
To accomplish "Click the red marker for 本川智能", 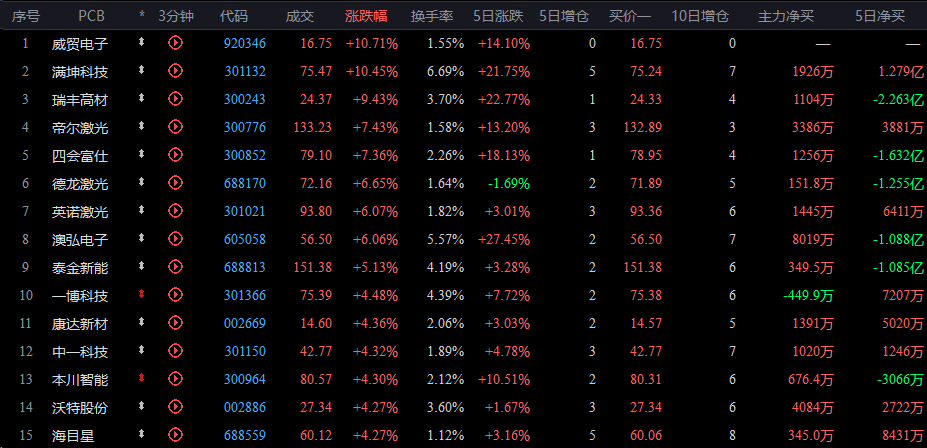I will tap(141, 378).
